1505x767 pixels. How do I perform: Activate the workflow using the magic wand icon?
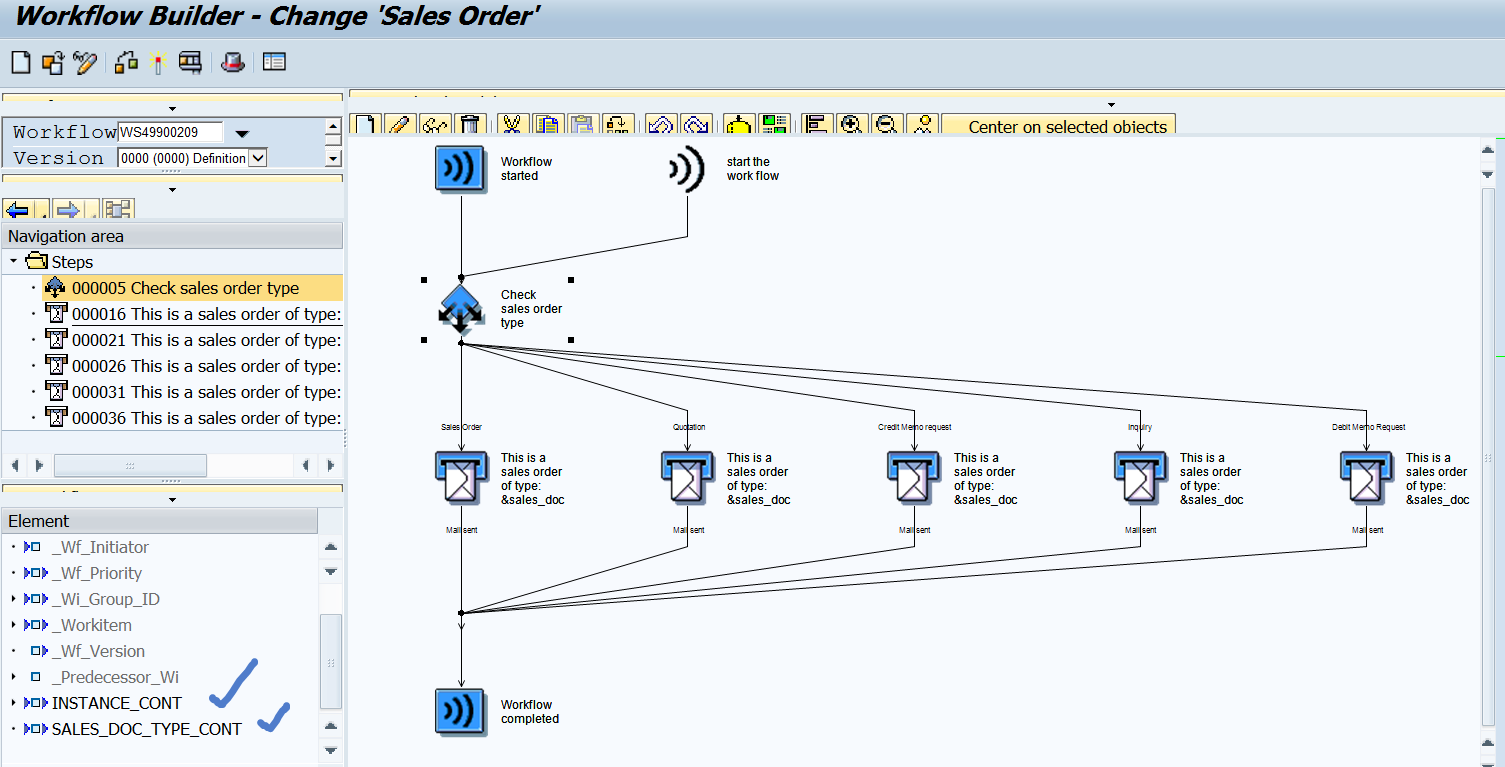click(x=157, y=62)
